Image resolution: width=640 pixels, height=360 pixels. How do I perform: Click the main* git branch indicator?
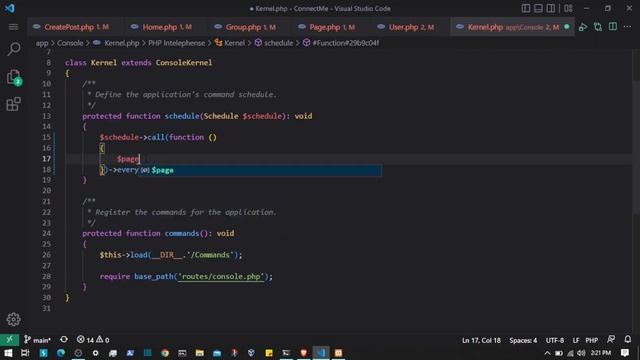pos(38,340)
